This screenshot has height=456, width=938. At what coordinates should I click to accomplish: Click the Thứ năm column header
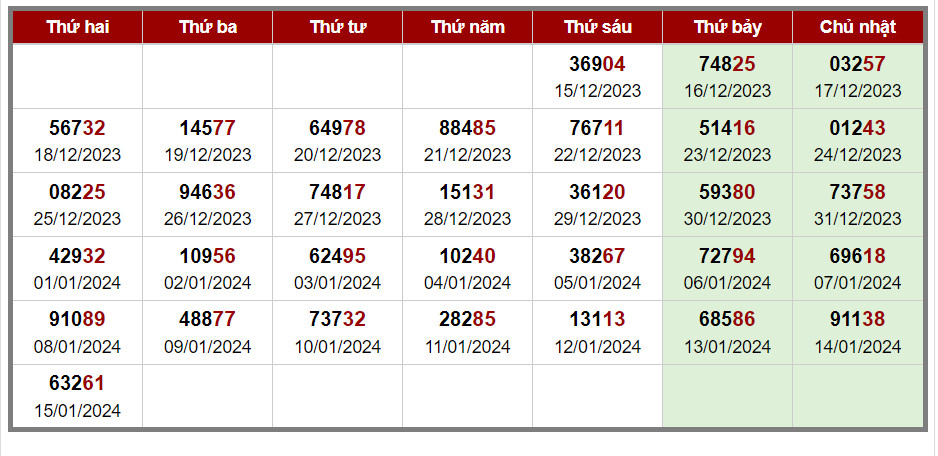tap(467, 27)
